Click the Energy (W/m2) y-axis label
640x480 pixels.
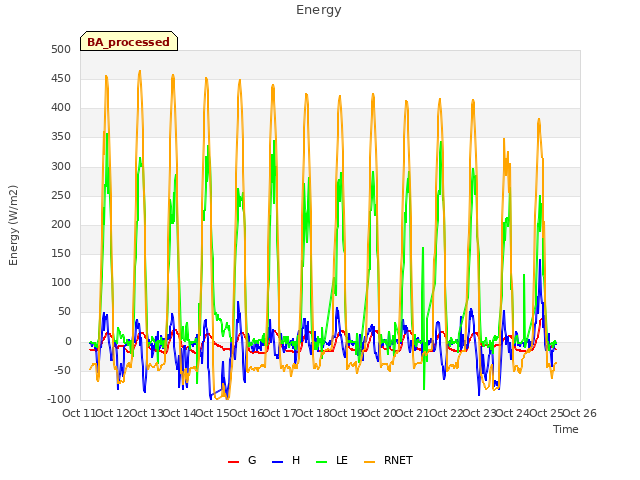13,225
